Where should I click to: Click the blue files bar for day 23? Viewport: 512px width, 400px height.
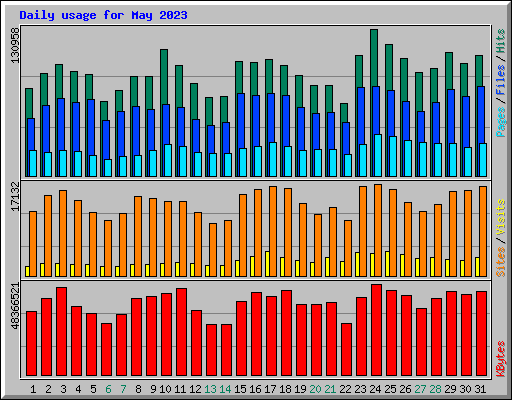361,116
